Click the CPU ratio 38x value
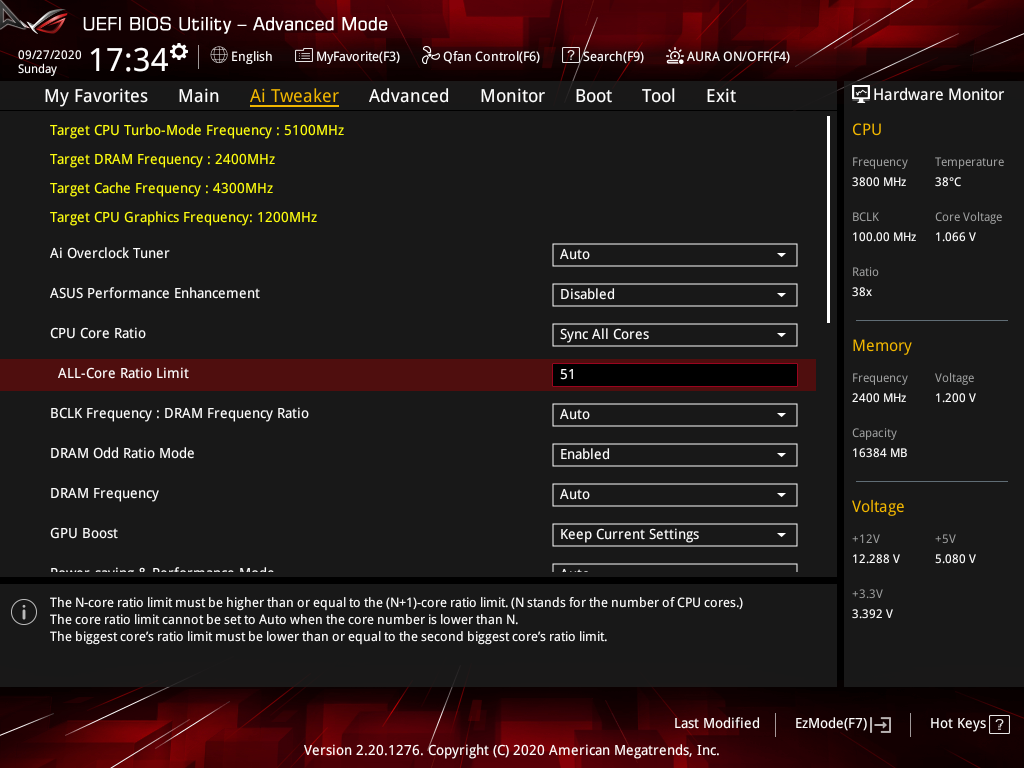 tap(862, 292)
